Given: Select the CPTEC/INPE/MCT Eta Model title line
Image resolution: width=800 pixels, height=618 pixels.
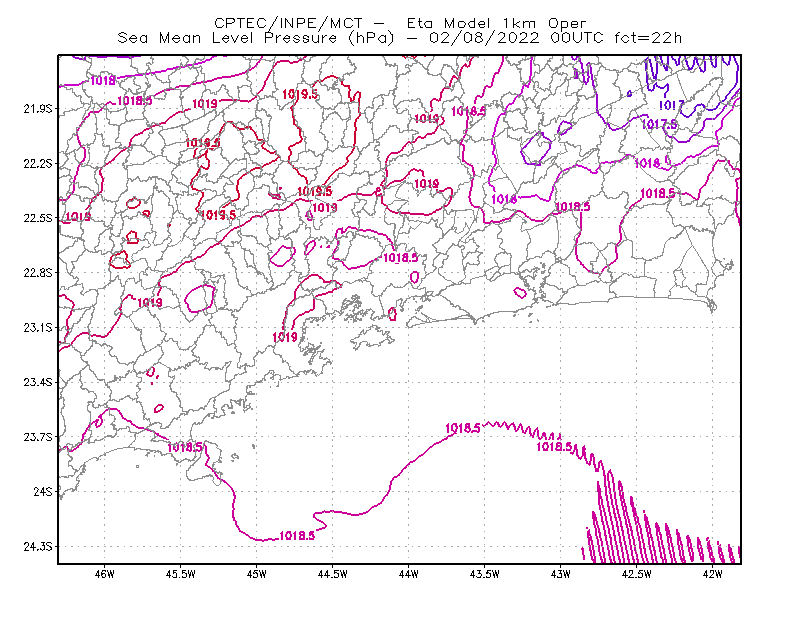Looking at the screenshot, I should pos(400,23).
